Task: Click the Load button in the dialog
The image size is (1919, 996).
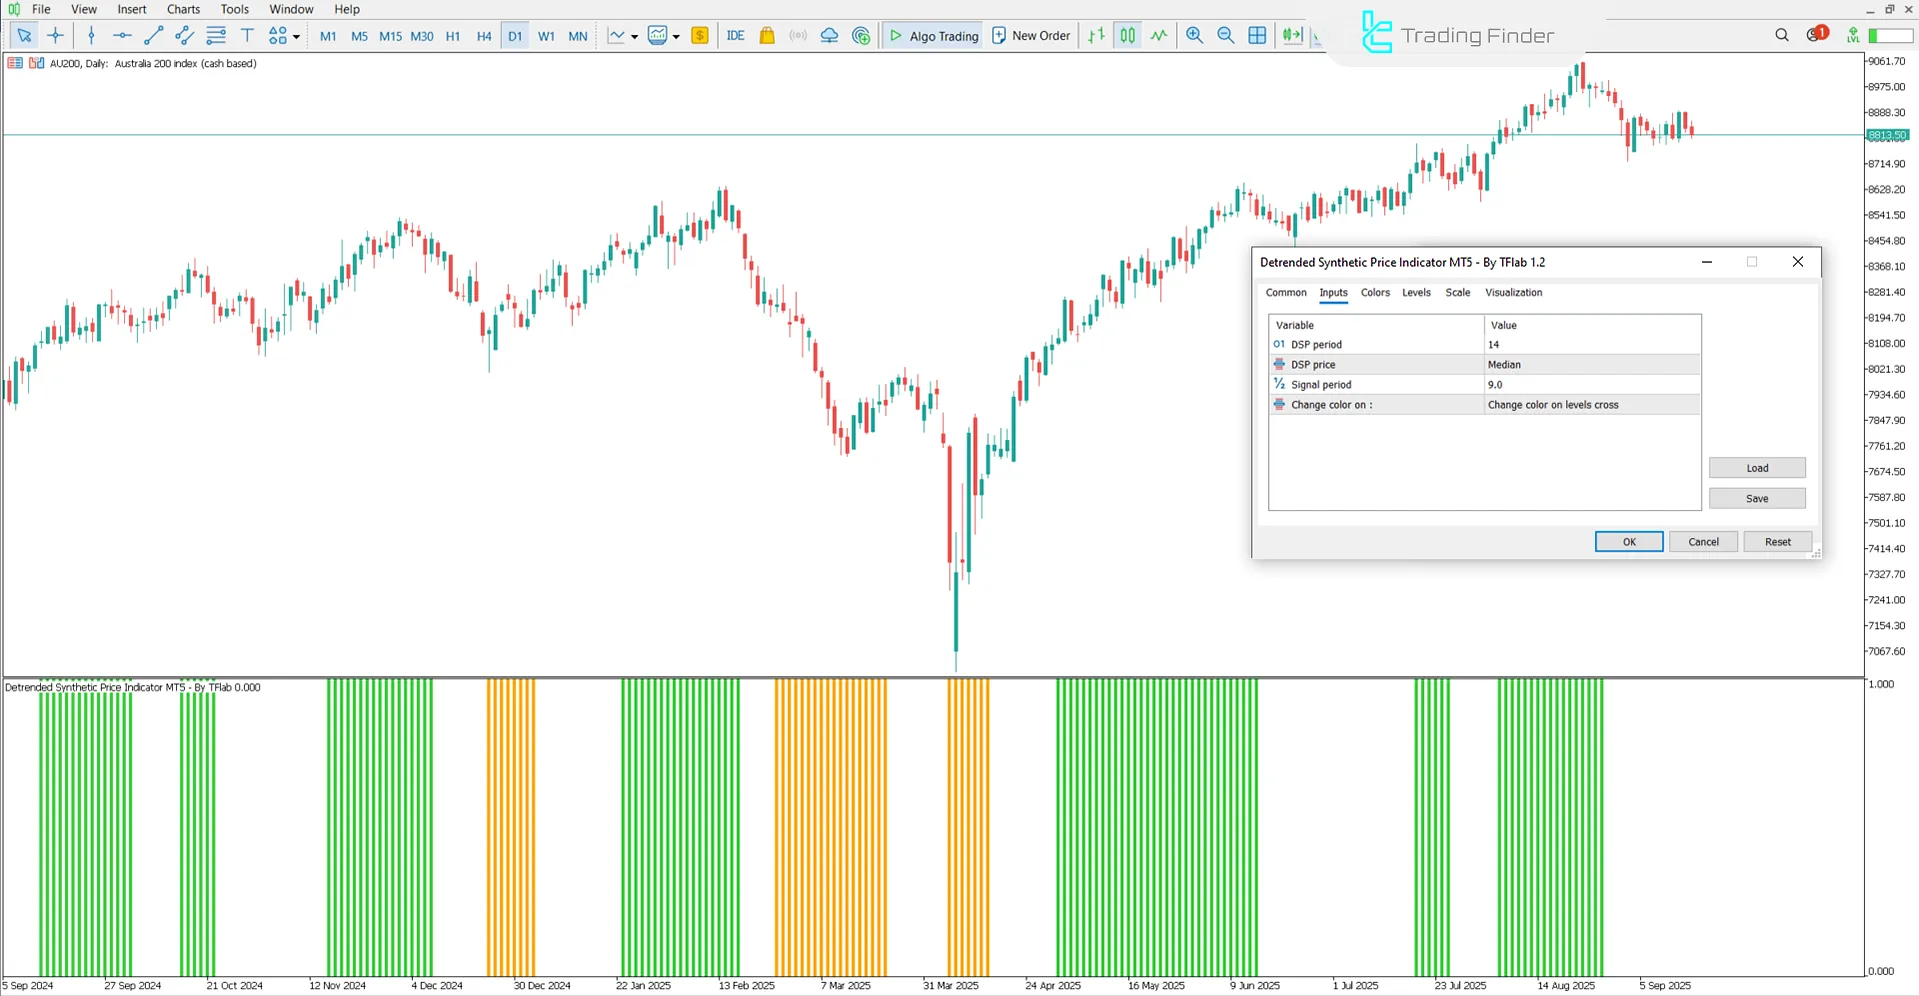Action: pos(1756,467)
